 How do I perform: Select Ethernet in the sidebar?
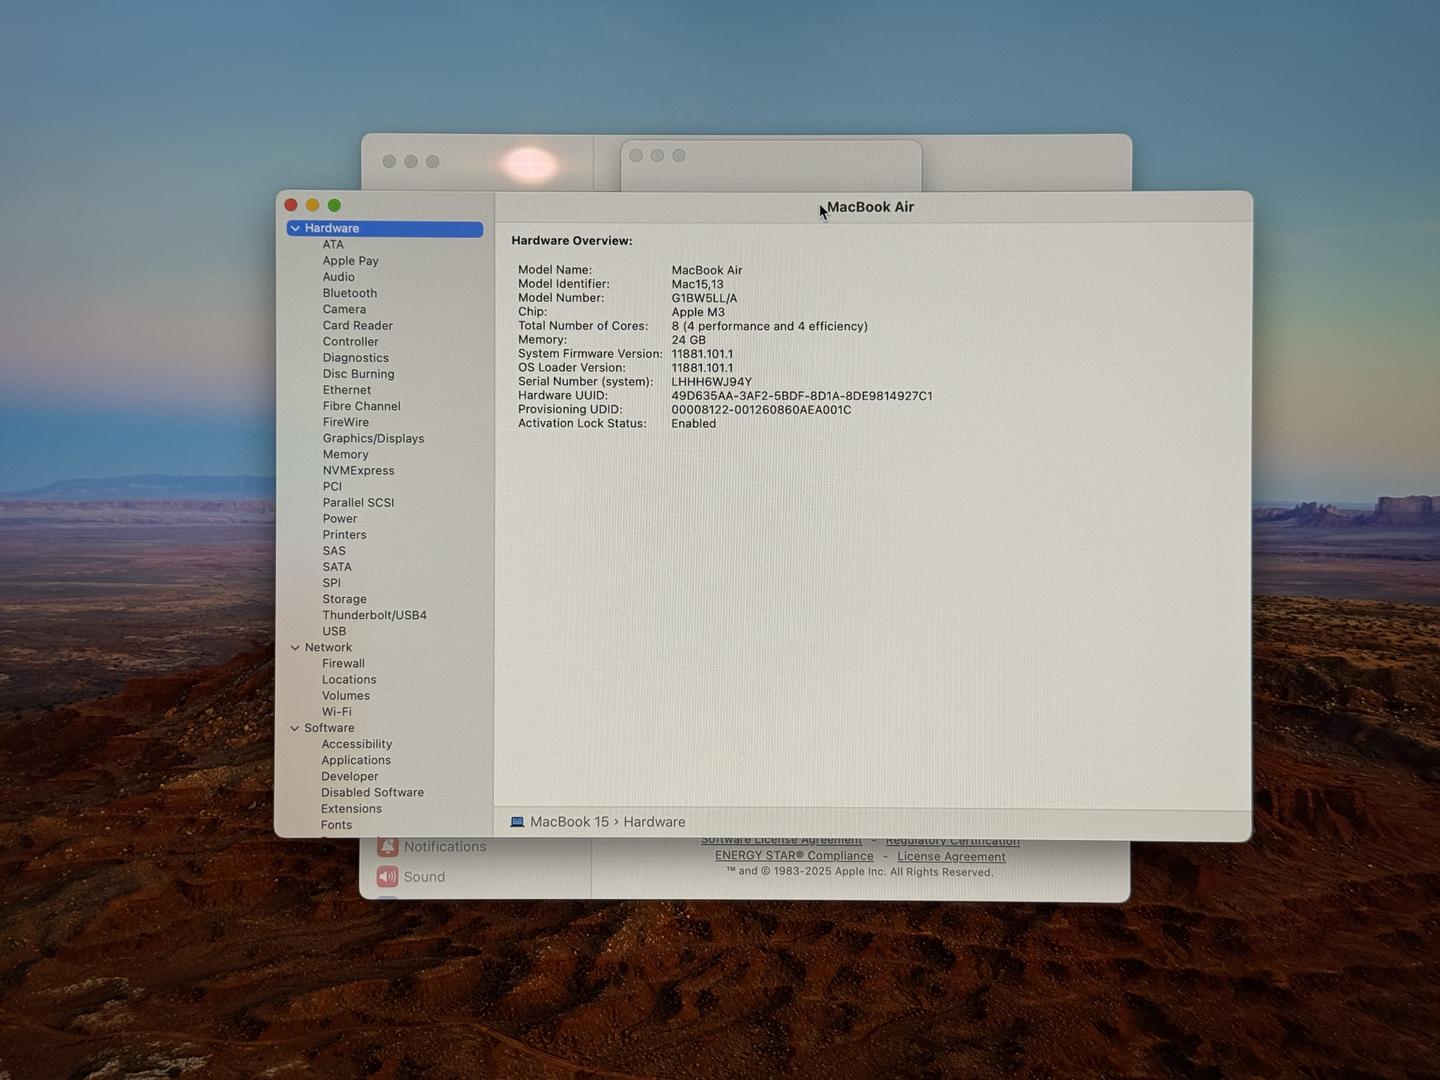point(346,390)
